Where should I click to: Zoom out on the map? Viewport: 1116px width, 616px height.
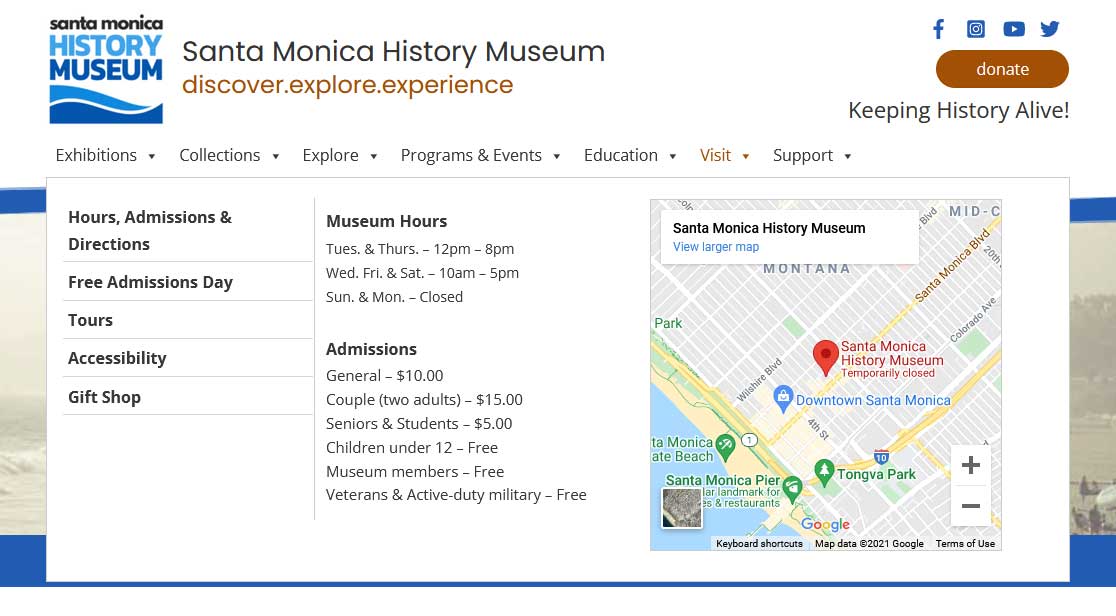(x=970, y=506)
